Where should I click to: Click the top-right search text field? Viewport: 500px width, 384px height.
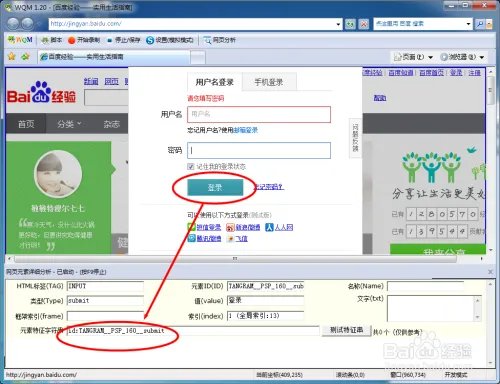pos(419,24)
